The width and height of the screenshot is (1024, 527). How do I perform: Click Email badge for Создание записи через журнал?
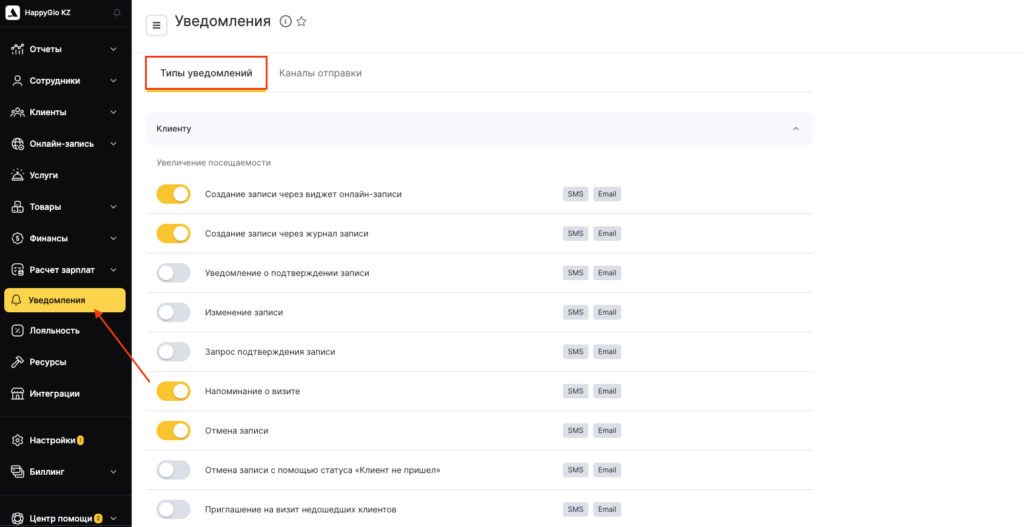pyautogui.click(x=607, y=233)
